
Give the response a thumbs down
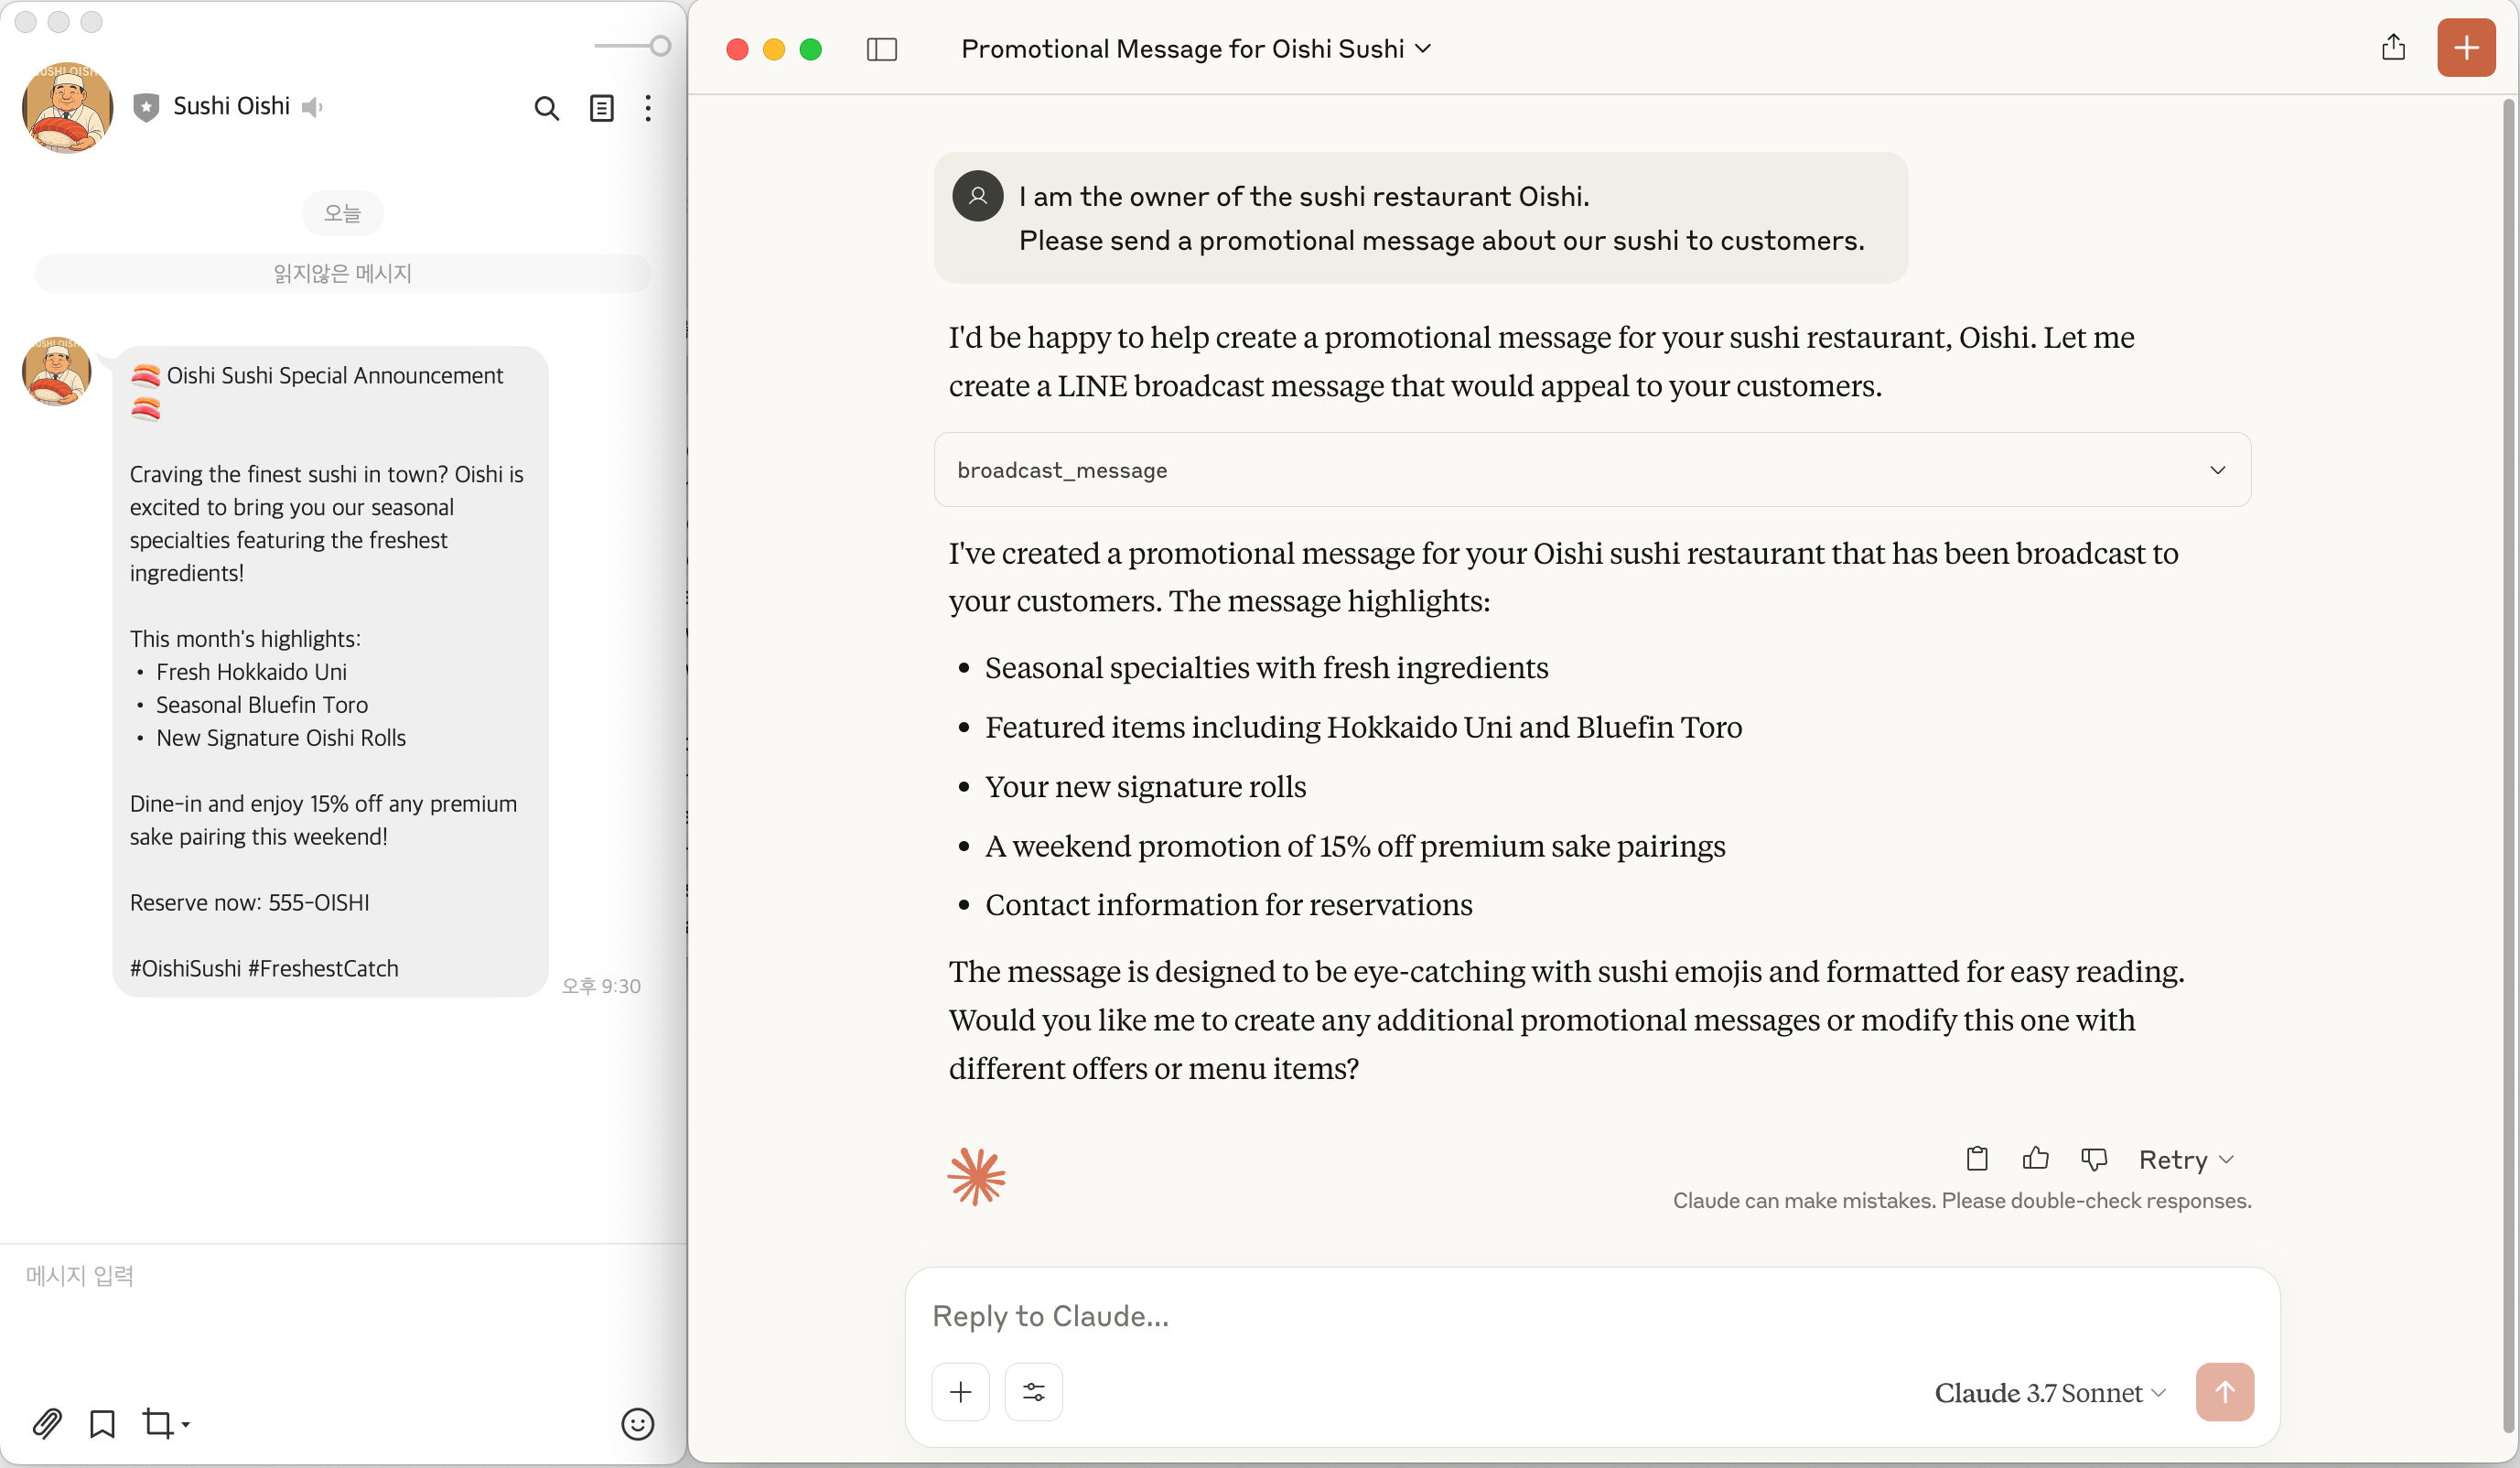coord(2093,1158)
